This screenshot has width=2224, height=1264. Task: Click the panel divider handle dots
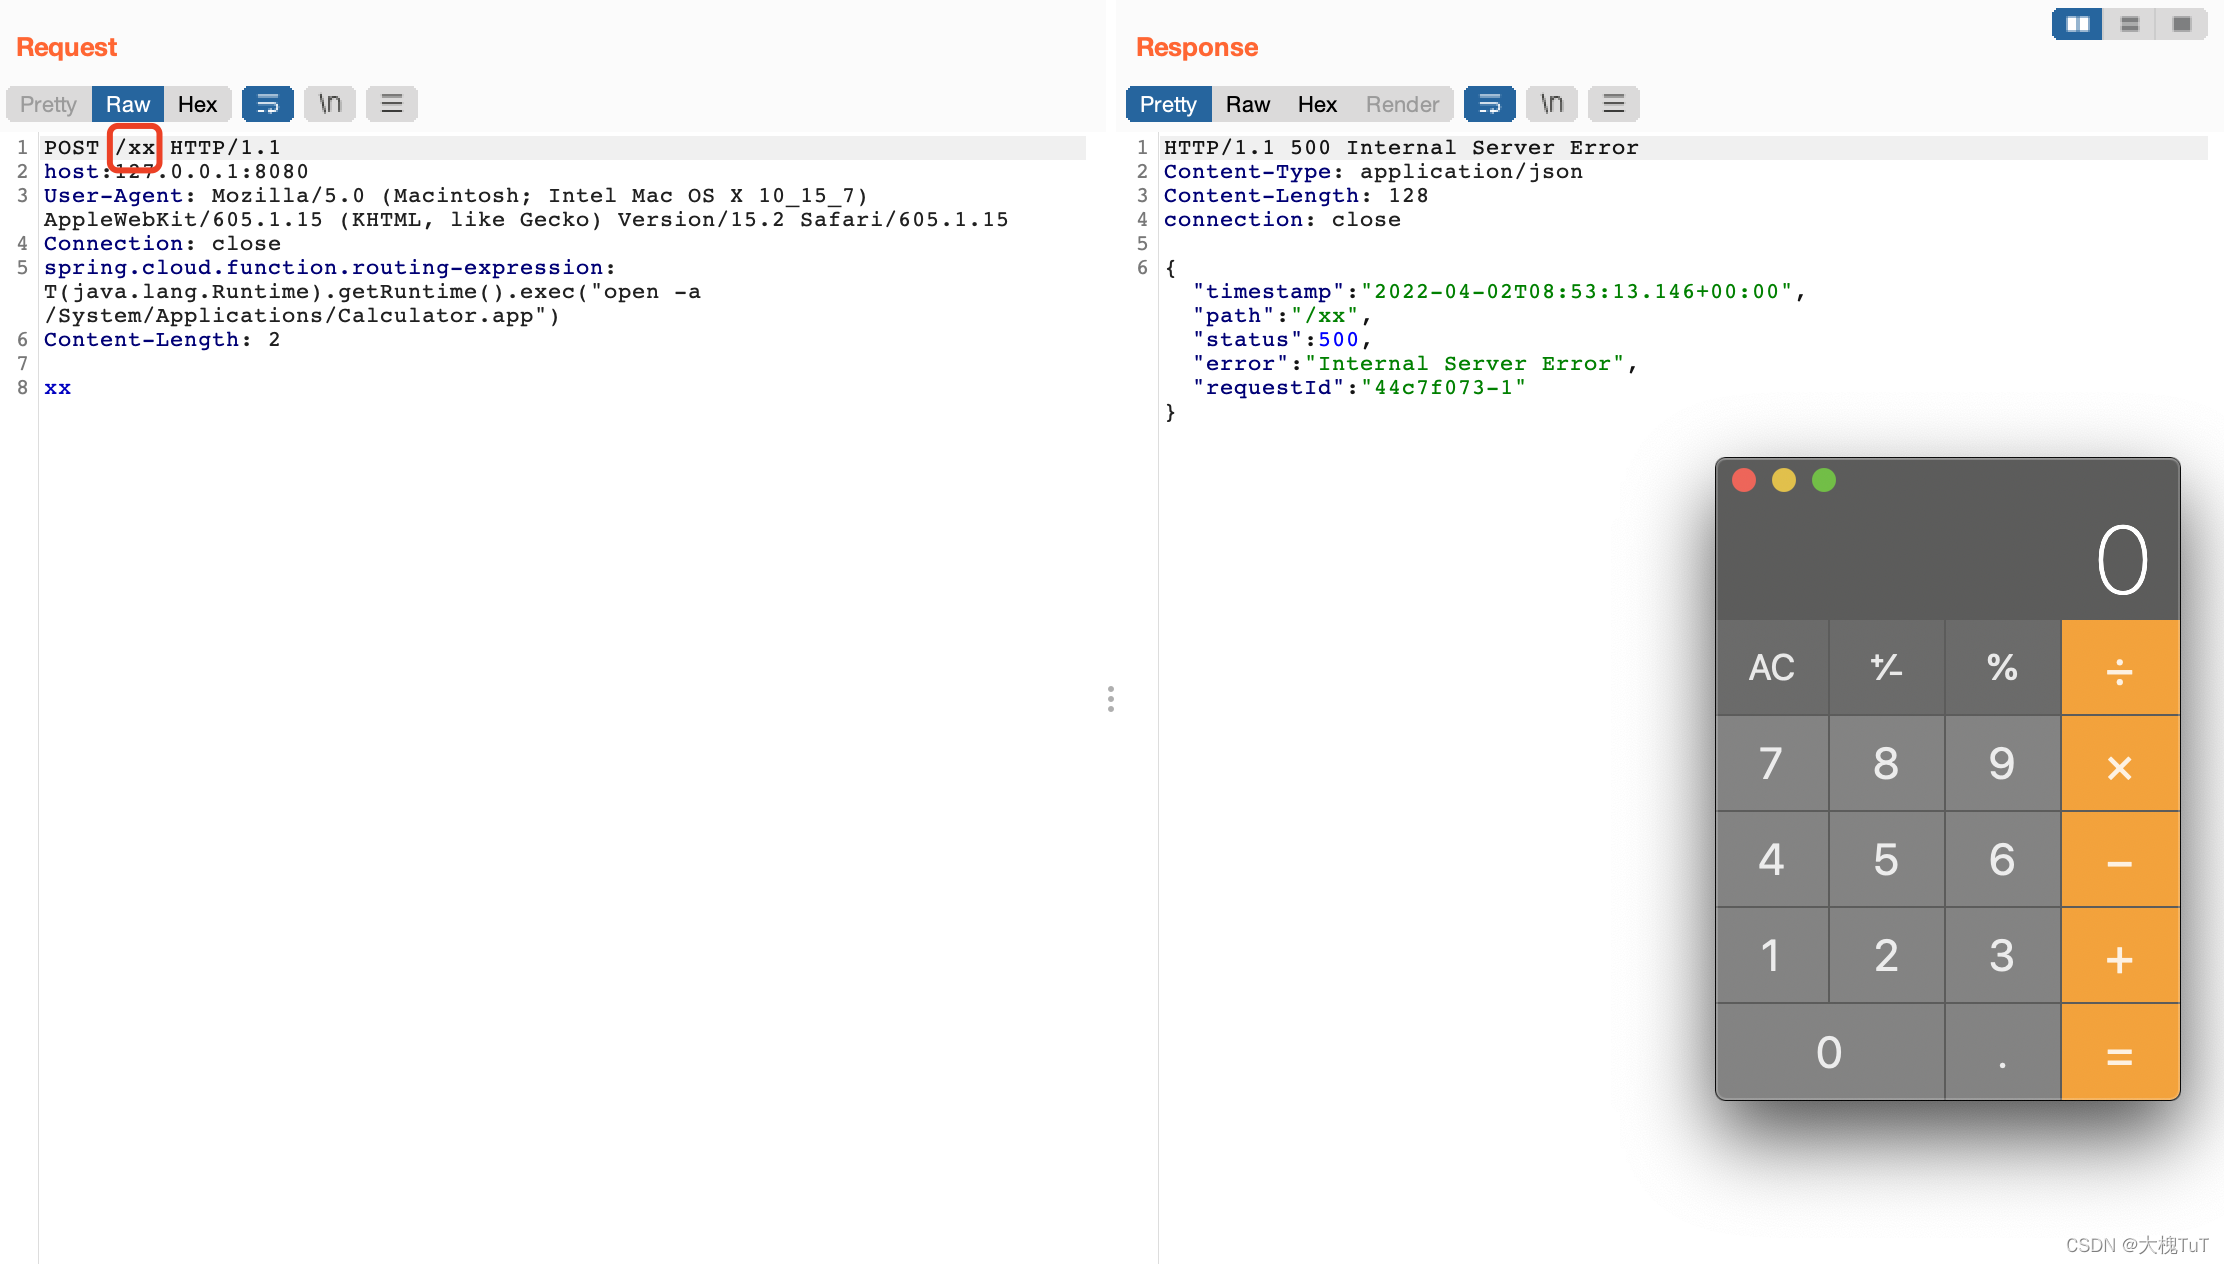click(x=1110, y=699)
